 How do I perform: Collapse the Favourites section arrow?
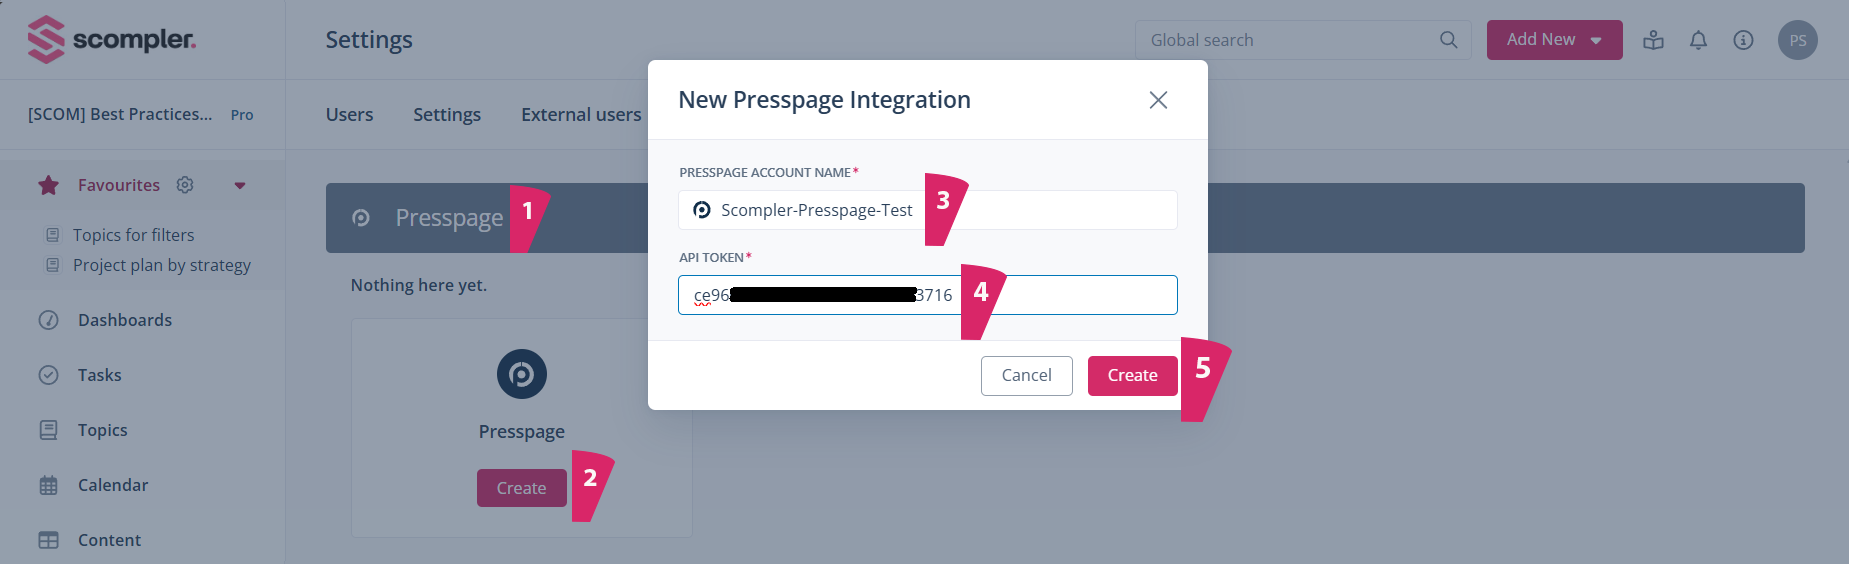(240, 185)
